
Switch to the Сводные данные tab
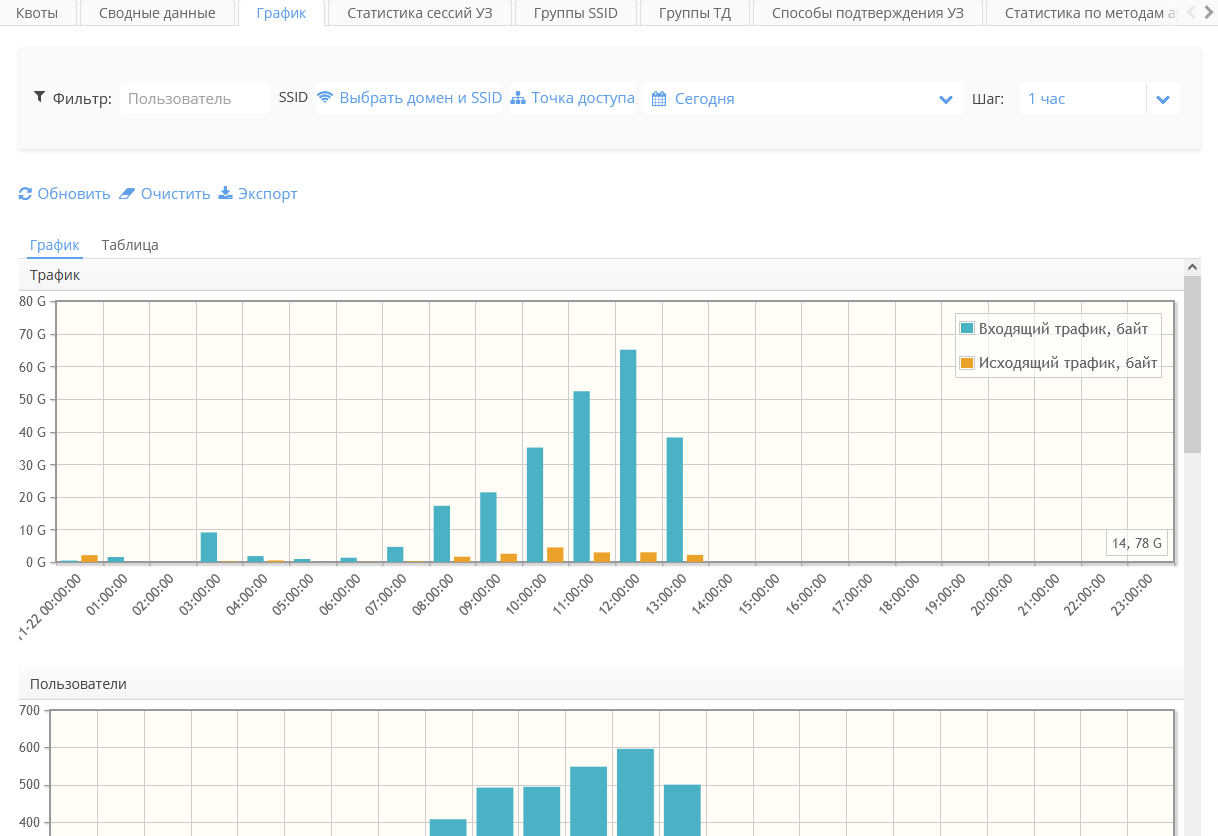[157, 13]
